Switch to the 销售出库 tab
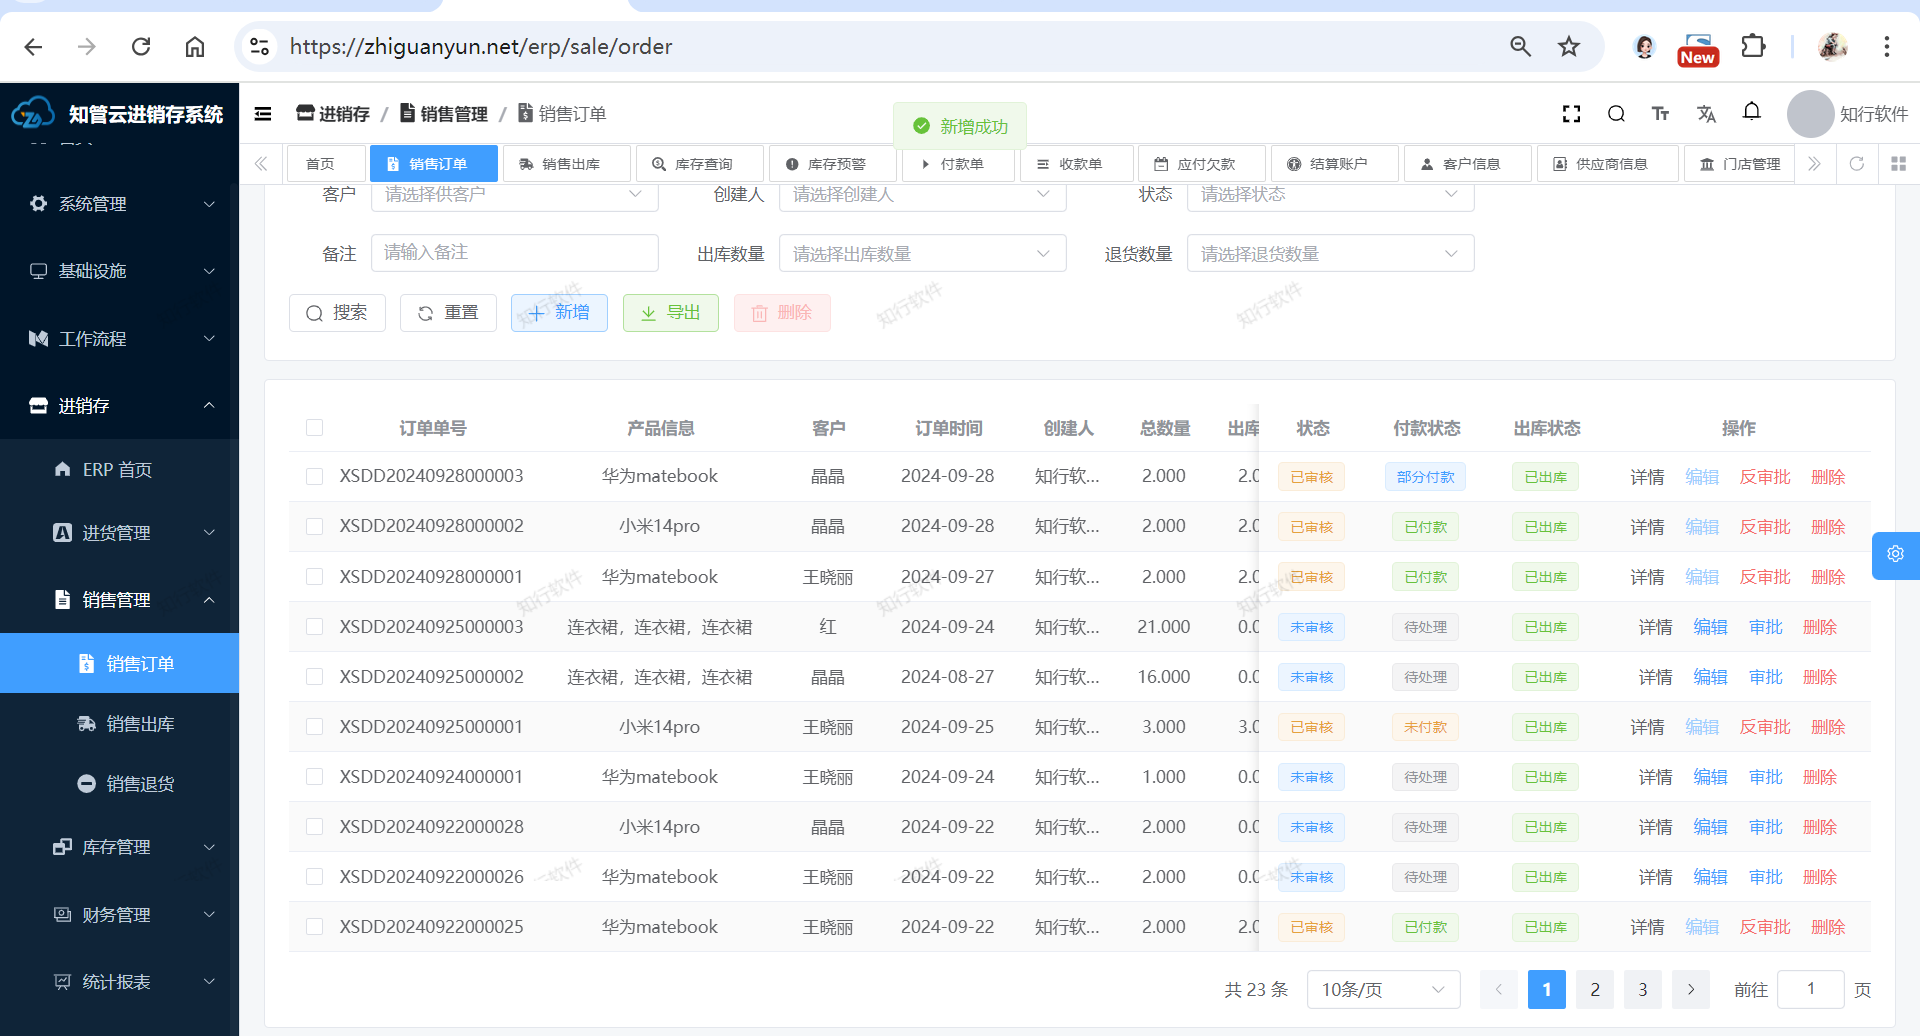Screen dimensions: 1920x1036 565,164
